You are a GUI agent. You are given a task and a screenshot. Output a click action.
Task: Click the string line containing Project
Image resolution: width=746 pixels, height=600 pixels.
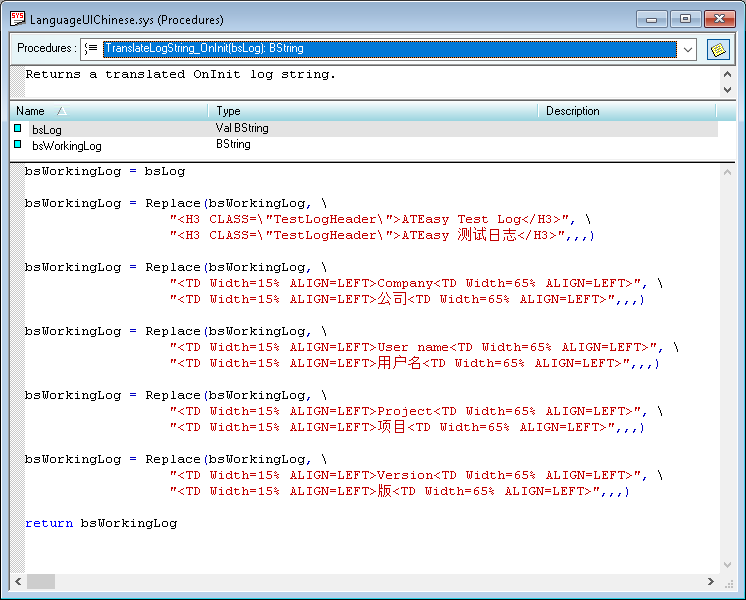(416, 411)
